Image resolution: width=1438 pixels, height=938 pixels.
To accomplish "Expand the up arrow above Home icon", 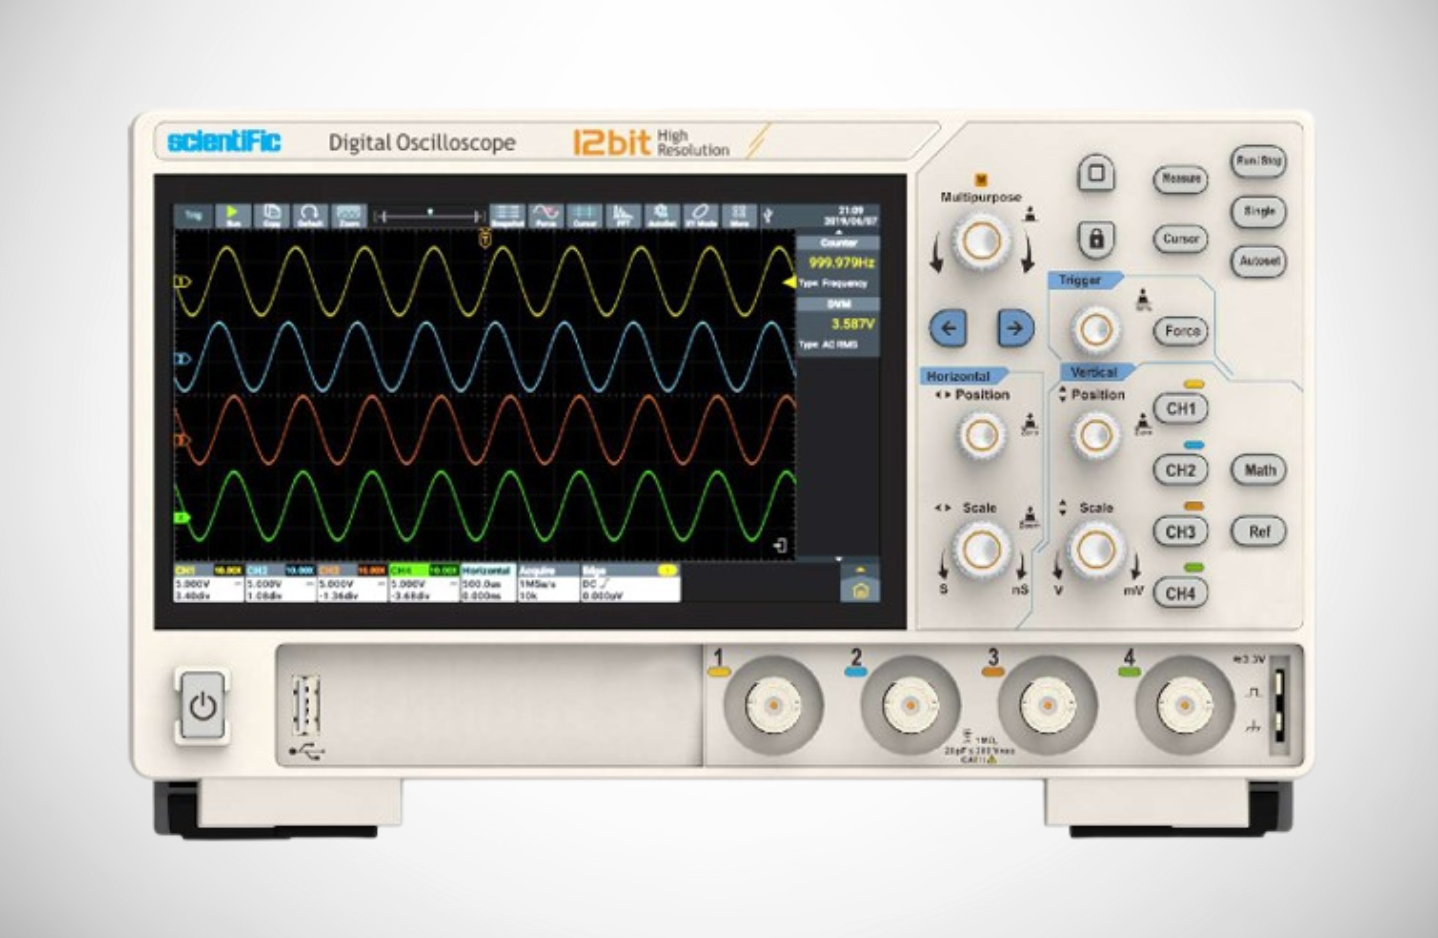I will click(x=860, y=569).
